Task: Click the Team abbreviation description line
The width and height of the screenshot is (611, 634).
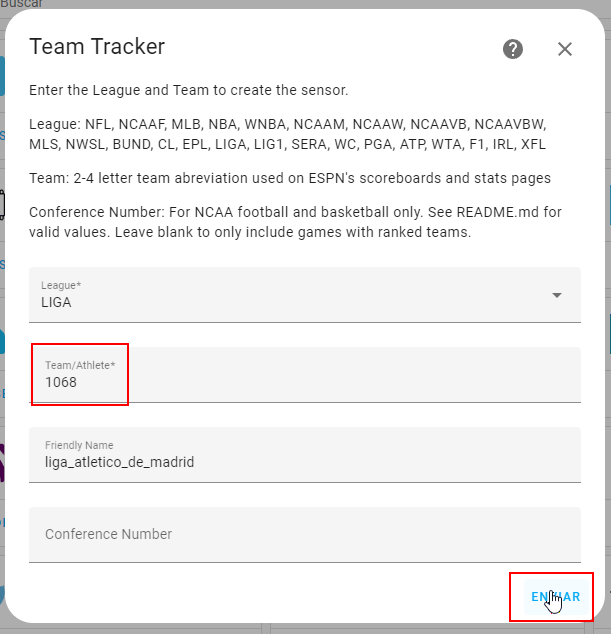Action: [290, 178]
